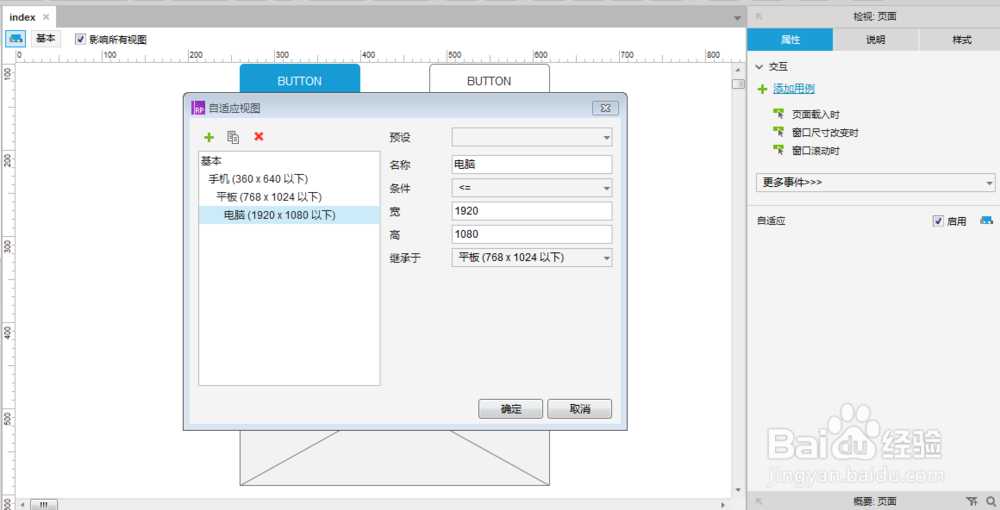Toggle the 启用 adaptive checkbox
Screen dimensions: 1000x510
coord(938,221)
